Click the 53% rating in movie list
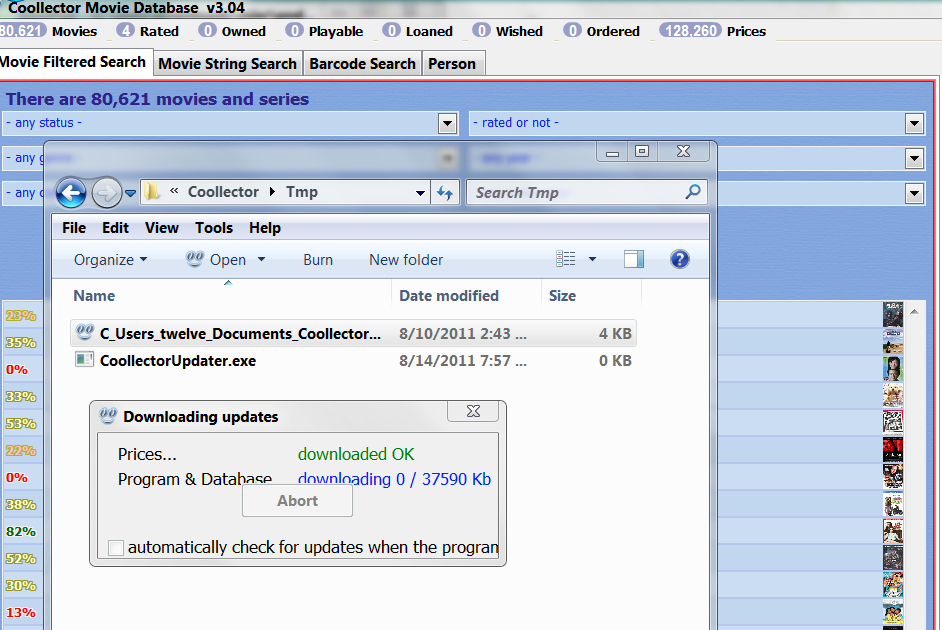 tap(21, 424)
